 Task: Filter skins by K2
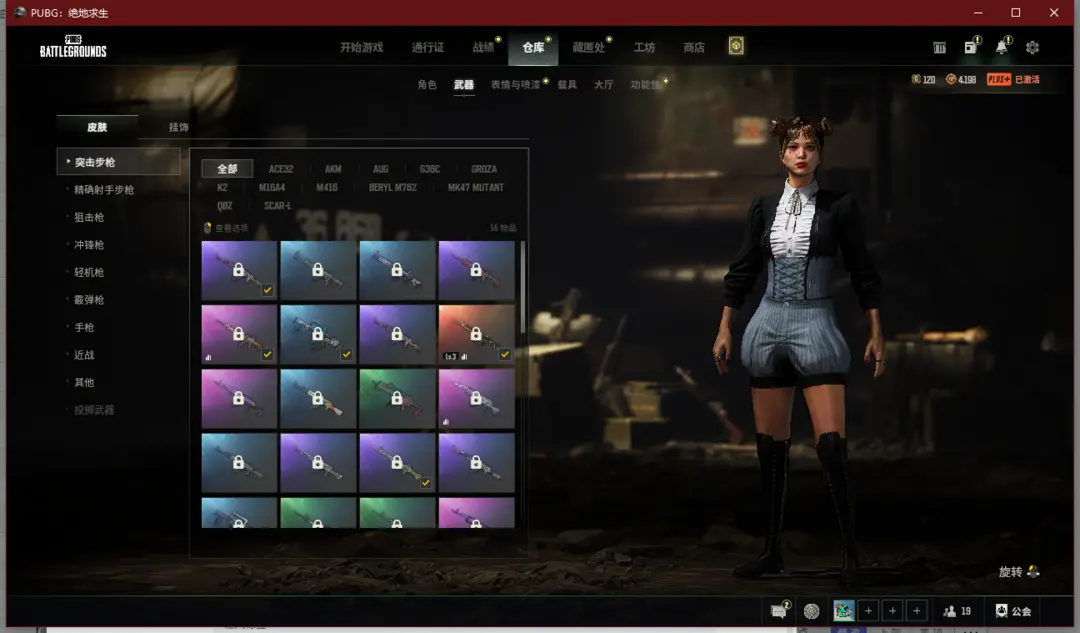point(222,187)
